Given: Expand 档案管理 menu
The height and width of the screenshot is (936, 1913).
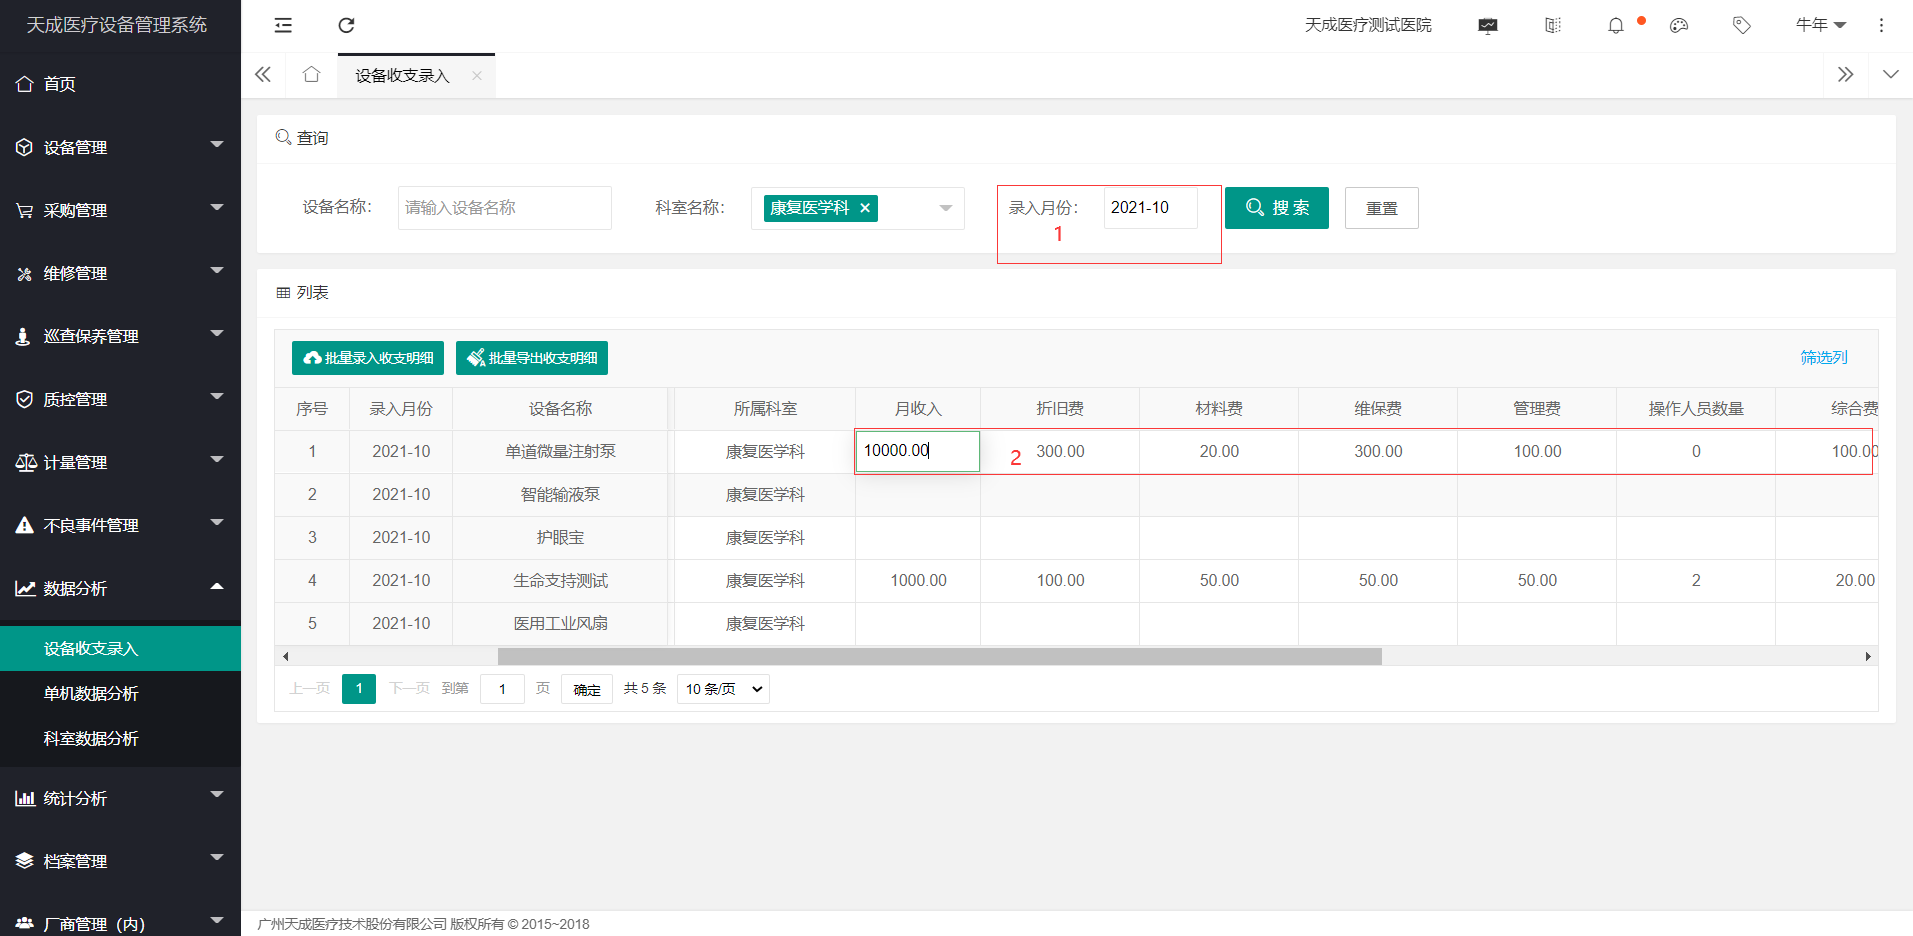Looking at the screenshot, I should click(x=120, y=861).
